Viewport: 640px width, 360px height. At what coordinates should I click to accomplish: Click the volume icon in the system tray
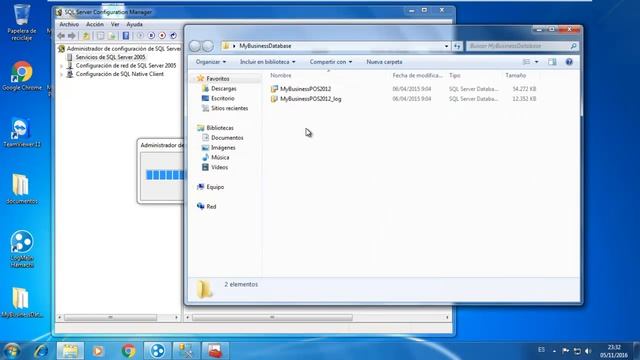588,351
